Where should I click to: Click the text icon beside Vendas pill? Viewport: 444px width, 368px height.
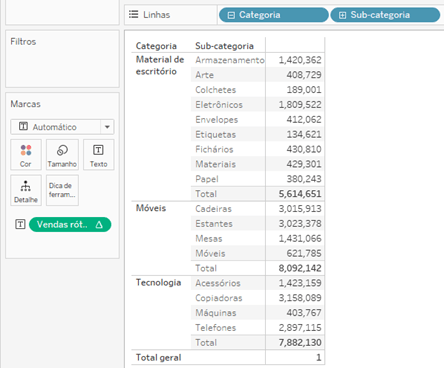[20, 224]
